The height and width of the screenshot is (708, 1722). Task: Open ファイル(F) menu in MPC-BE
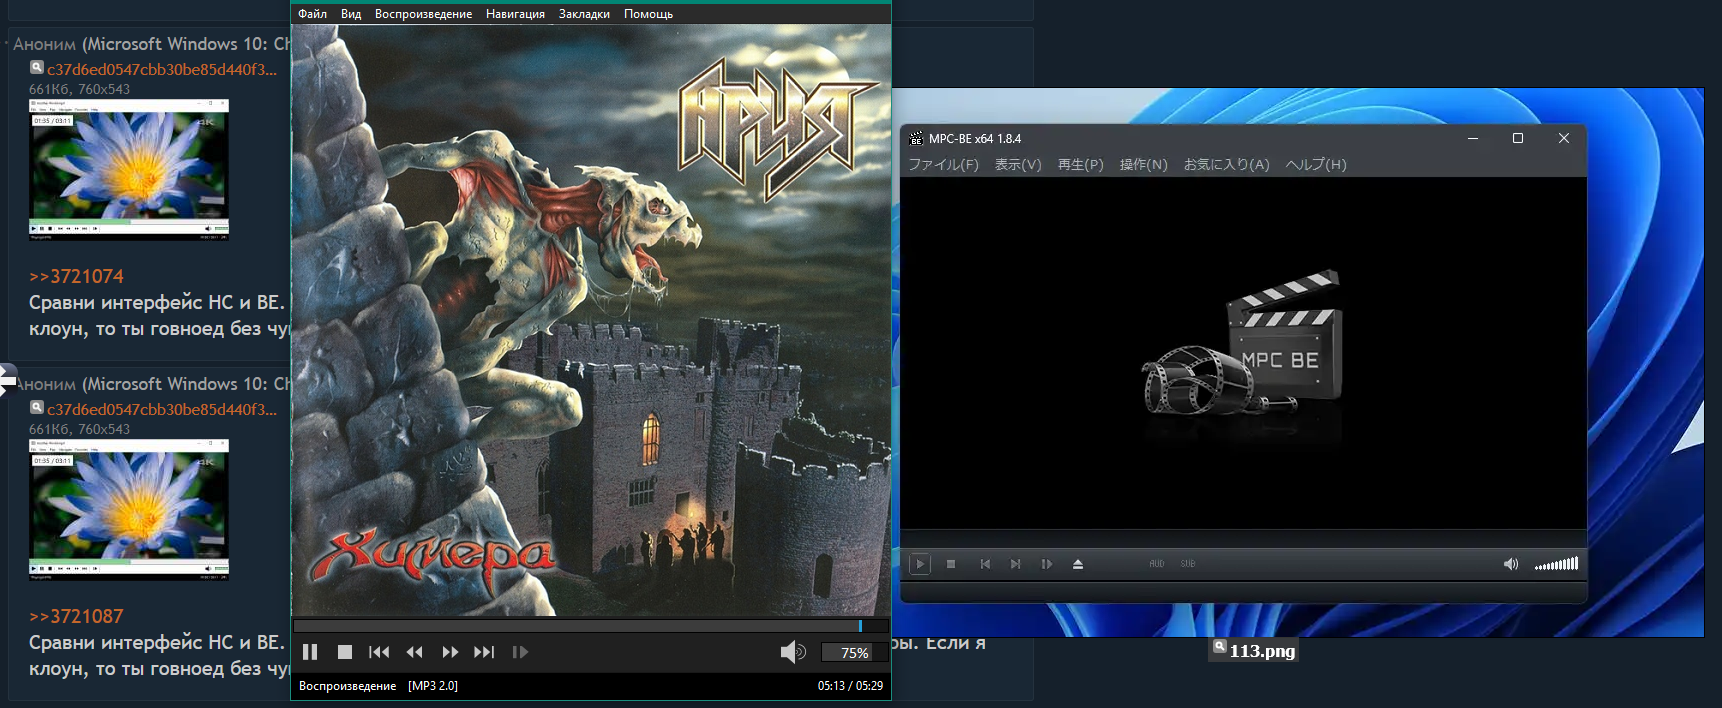[943, 165]
